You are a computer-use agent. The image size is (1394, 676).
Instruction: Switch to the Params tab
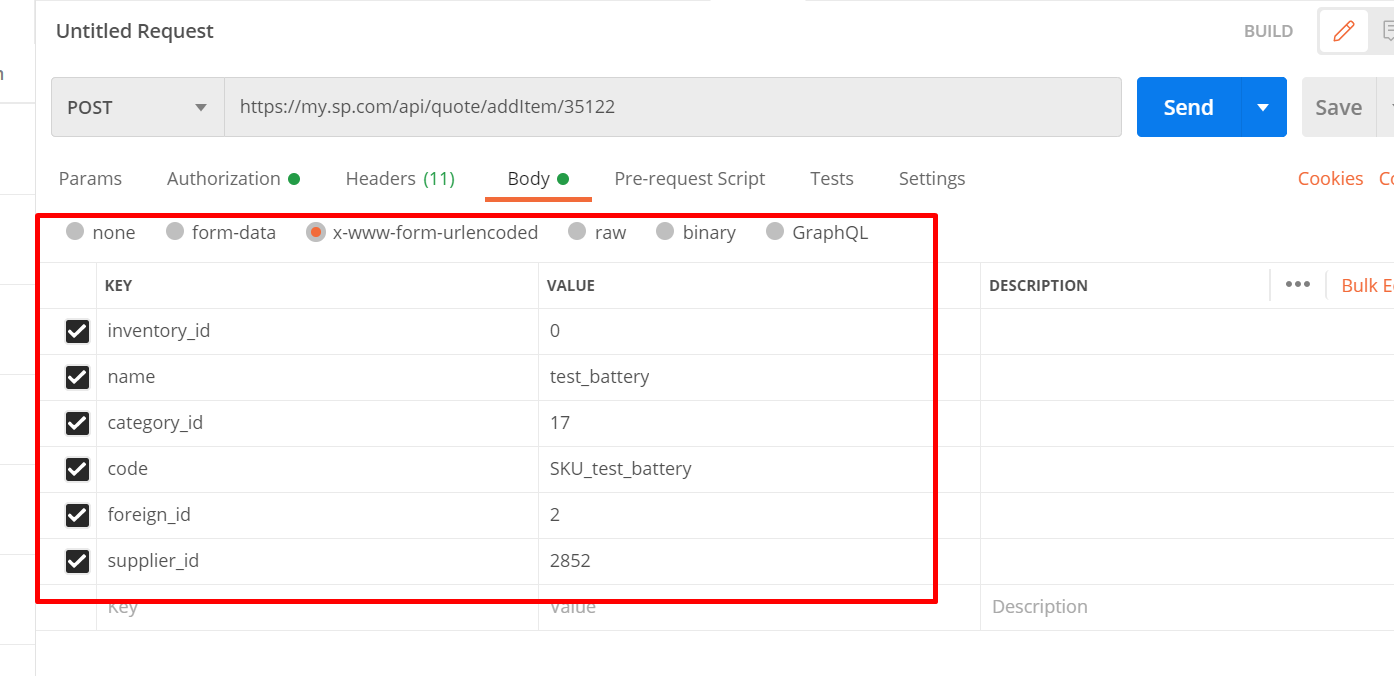pos(90,179)
